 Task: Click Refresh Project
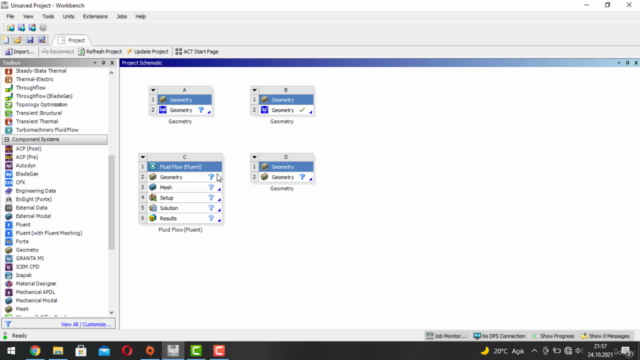(100, 51)
